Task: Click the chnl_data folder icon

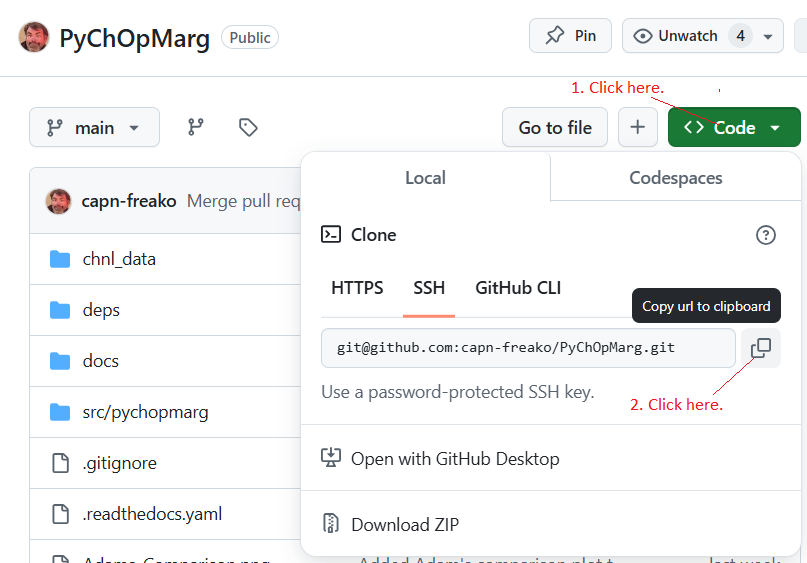Action: (x=60, y=259)
